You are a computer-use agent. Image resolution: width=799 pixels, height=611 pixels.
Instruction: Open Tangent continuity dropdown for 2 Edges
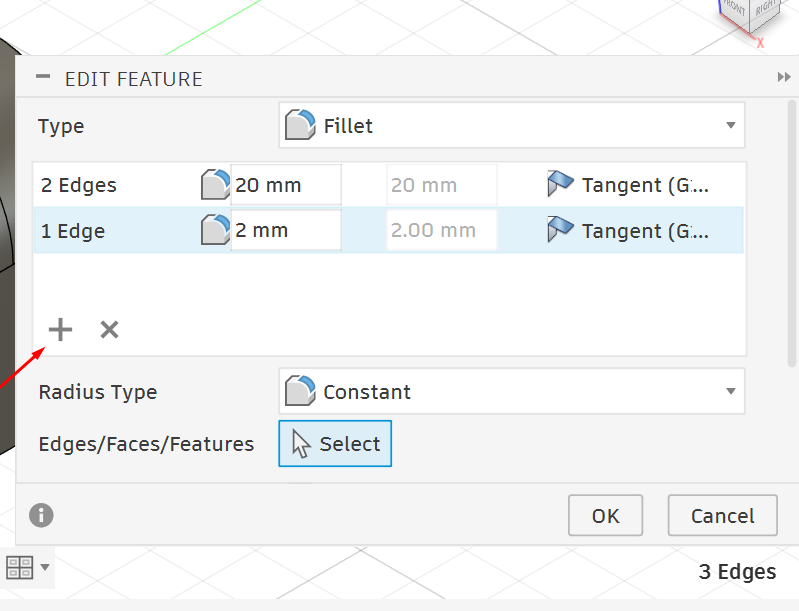(x=628, y=184)
